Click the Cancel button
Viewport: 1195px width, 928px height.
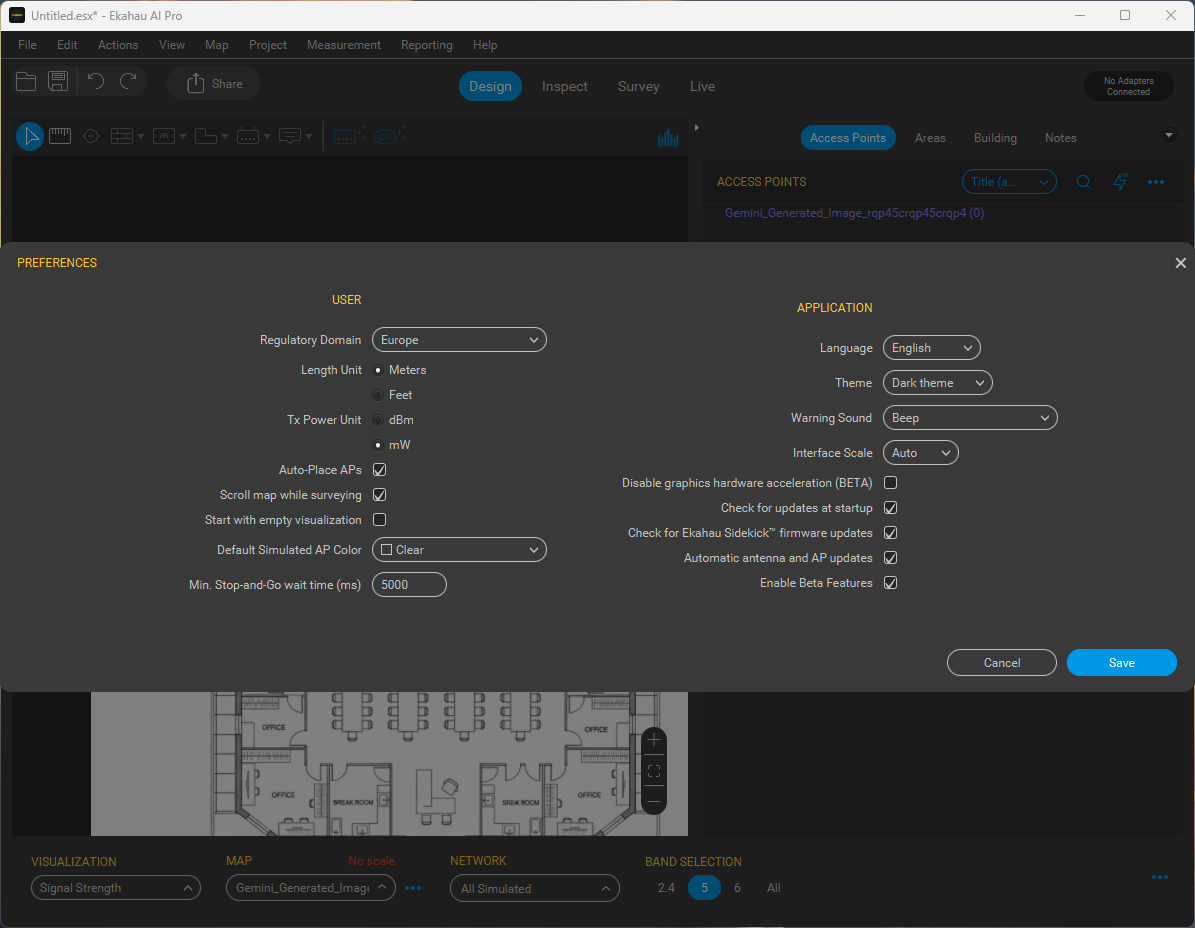[1001, 663]
